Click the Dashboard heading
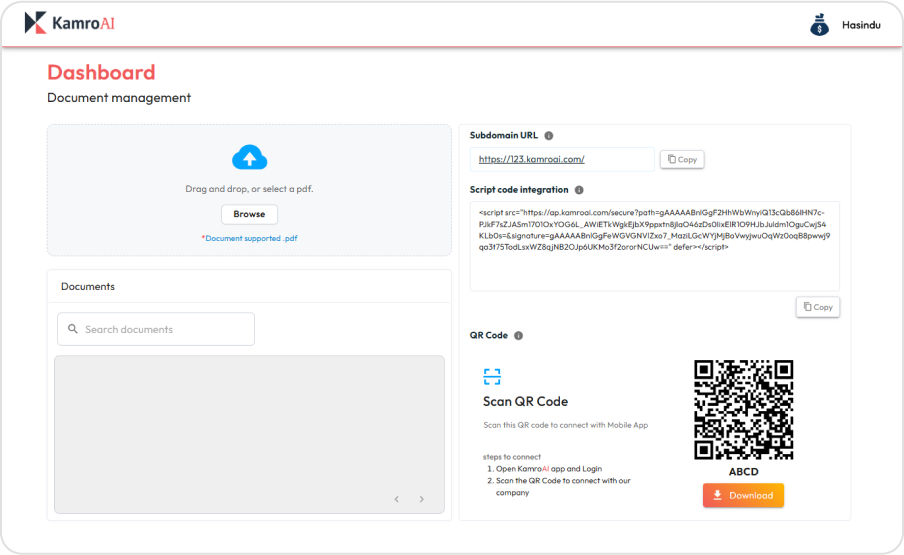Viewport: 904px width, 555px height. coord(101,73)
